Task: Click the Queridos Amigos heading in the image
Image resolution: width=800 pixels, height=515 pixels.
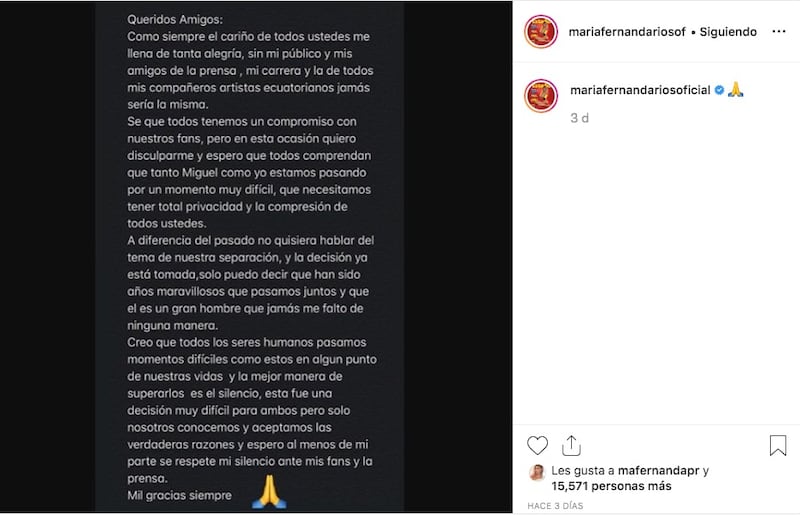Action: click(x=174, y=19)
